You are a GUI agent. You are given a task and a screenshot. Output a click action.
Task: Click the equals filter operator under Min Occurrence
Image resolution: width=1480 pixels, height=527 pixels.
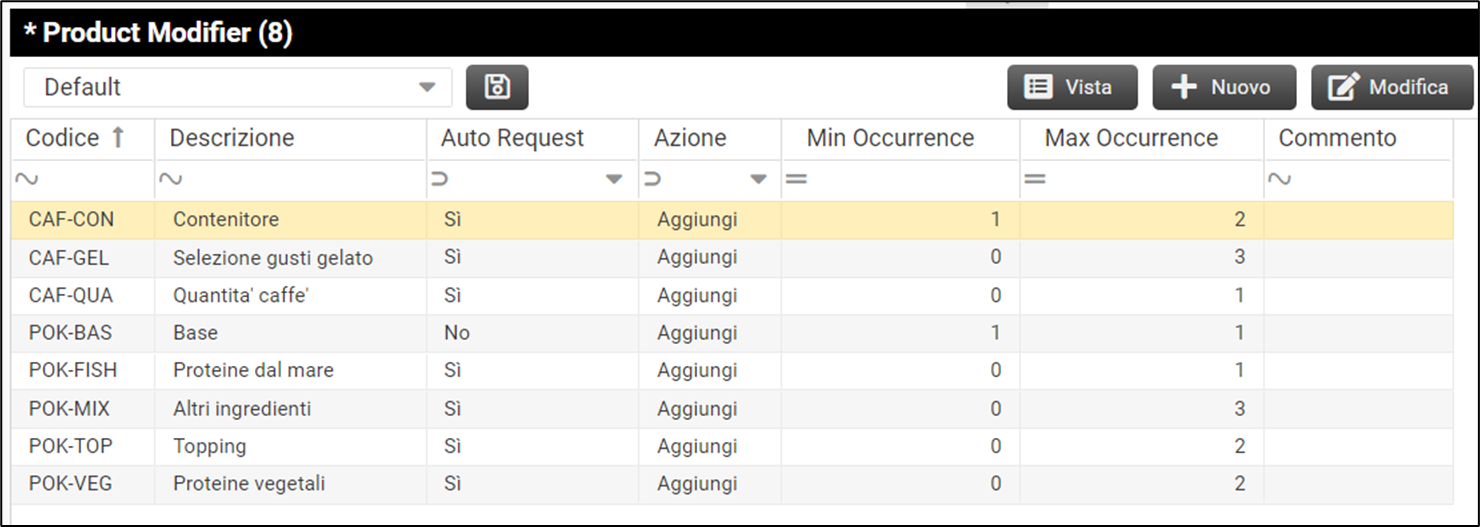796,180
